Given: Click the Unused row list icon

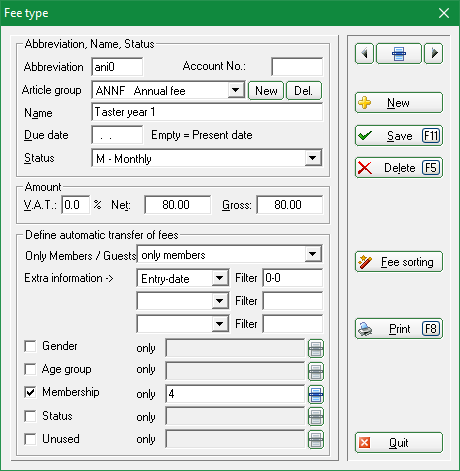Looking at the screenshot, I should (316, 439).
